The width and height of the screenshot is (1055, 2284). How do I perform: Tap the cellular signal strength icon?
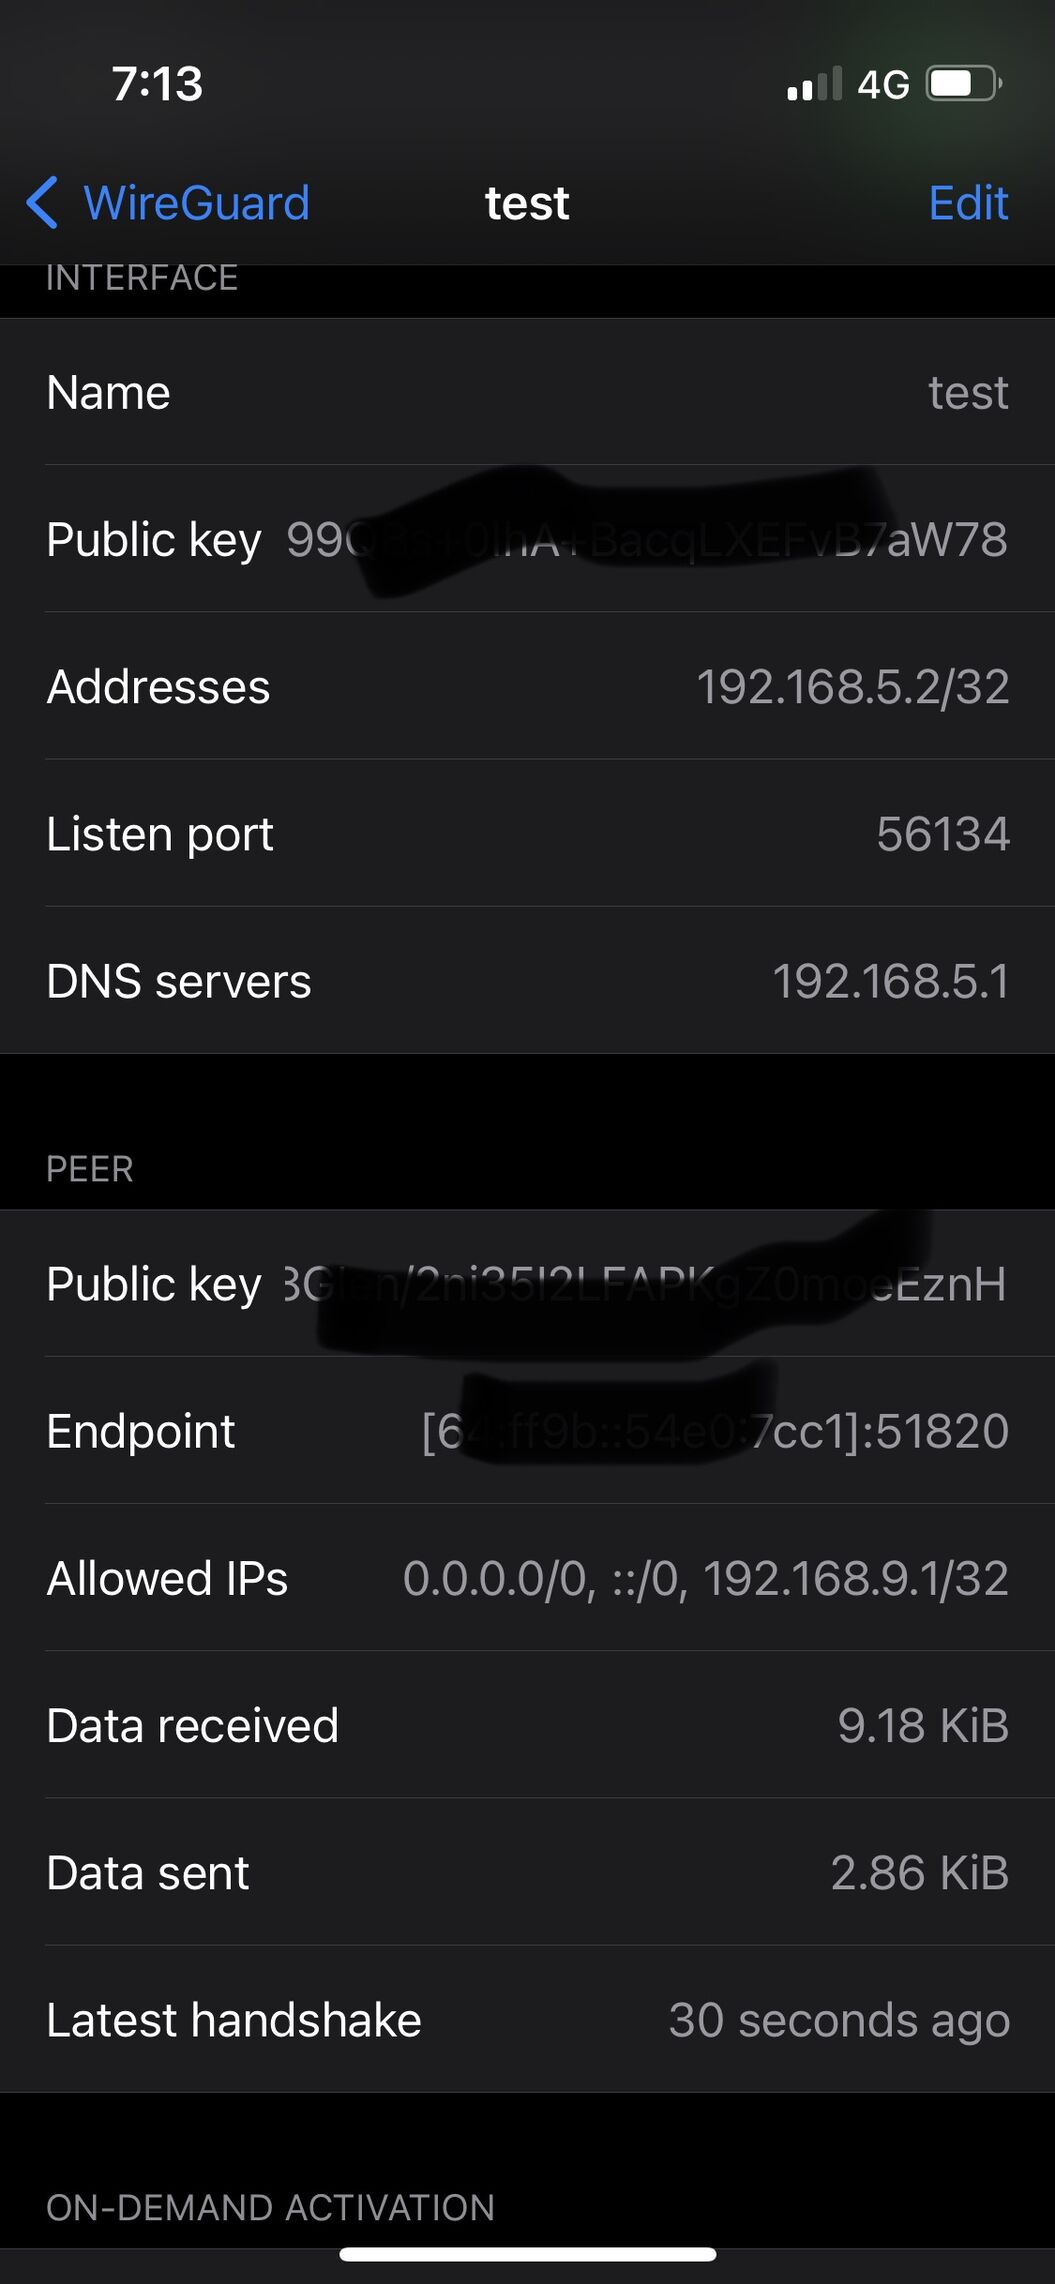click(815, 84)
